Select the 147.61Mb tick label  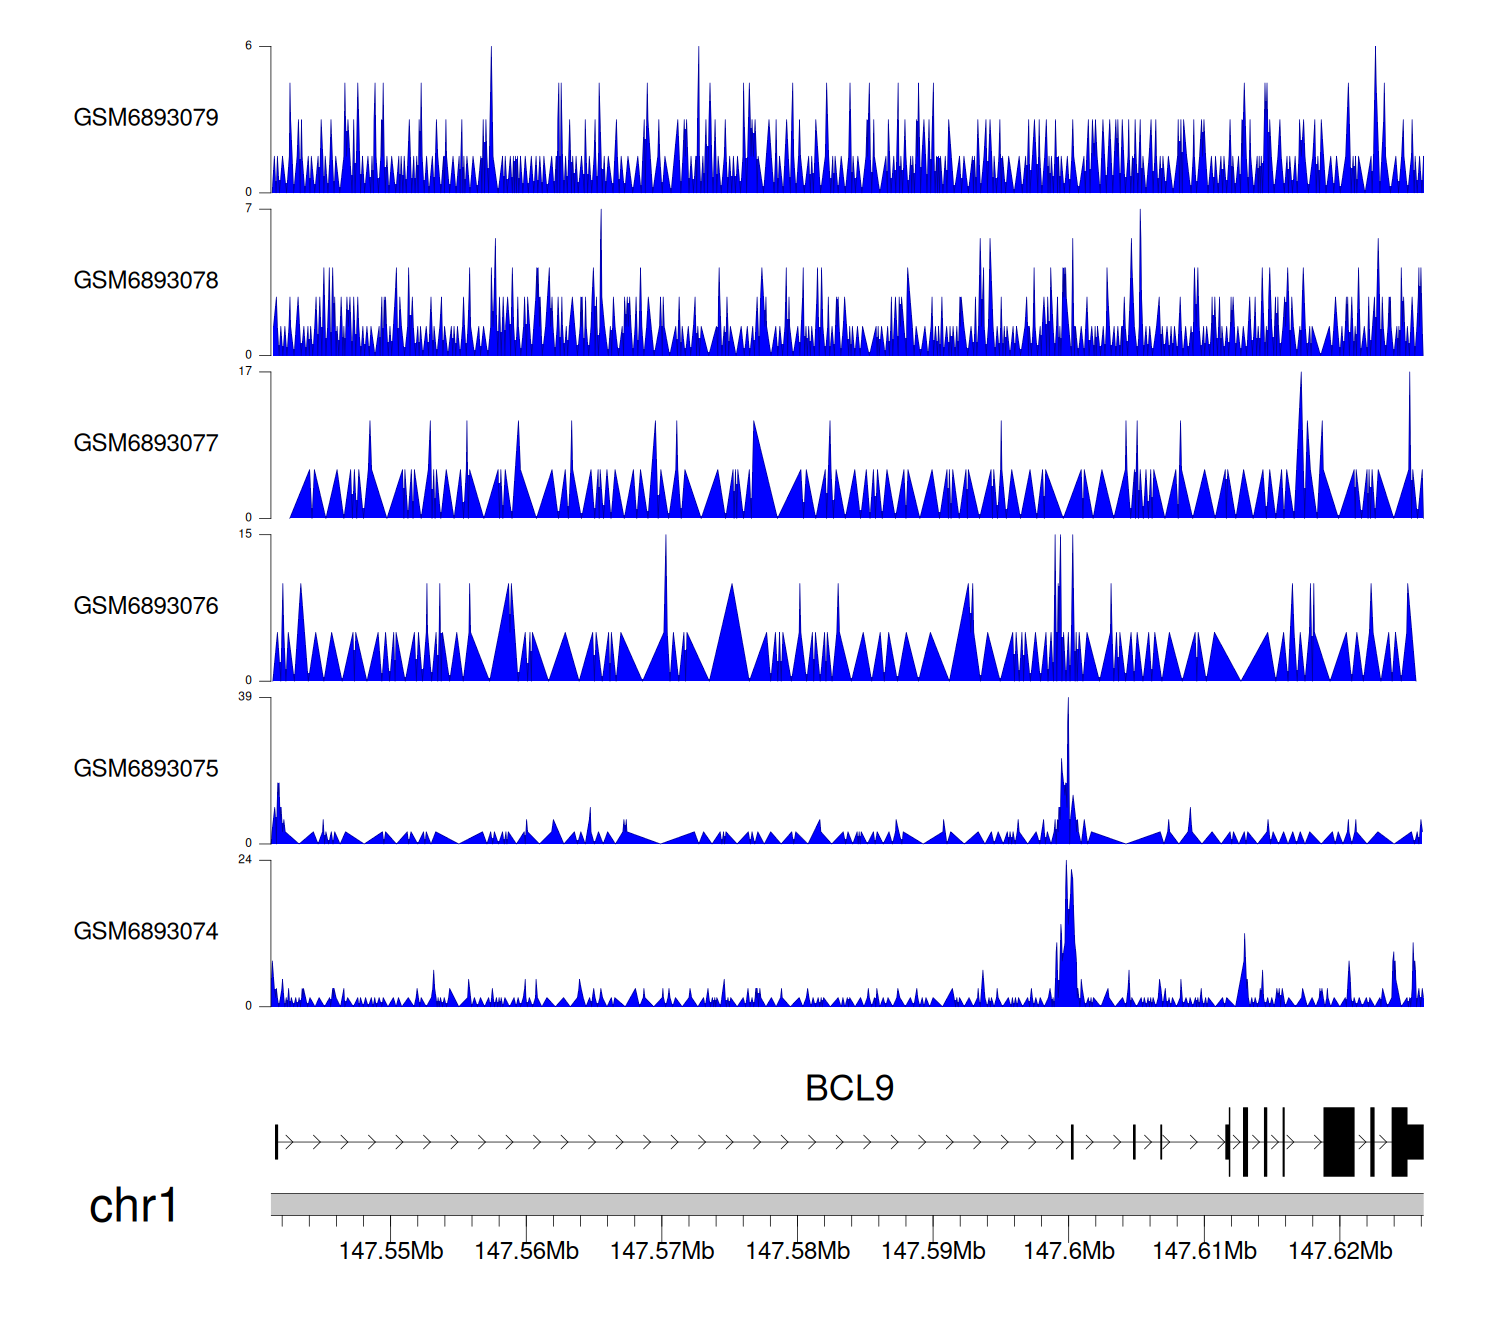pos(1204,1251)
